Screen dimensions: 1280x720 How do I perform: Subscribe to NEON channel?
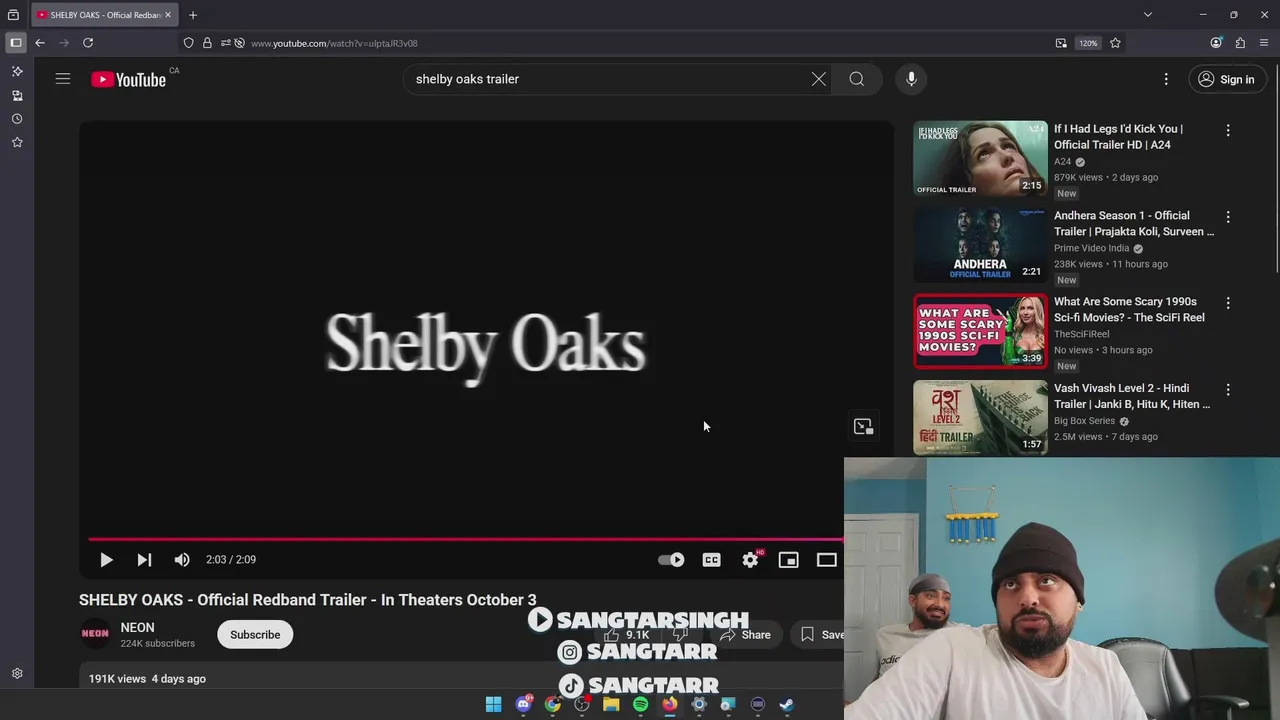255,634
